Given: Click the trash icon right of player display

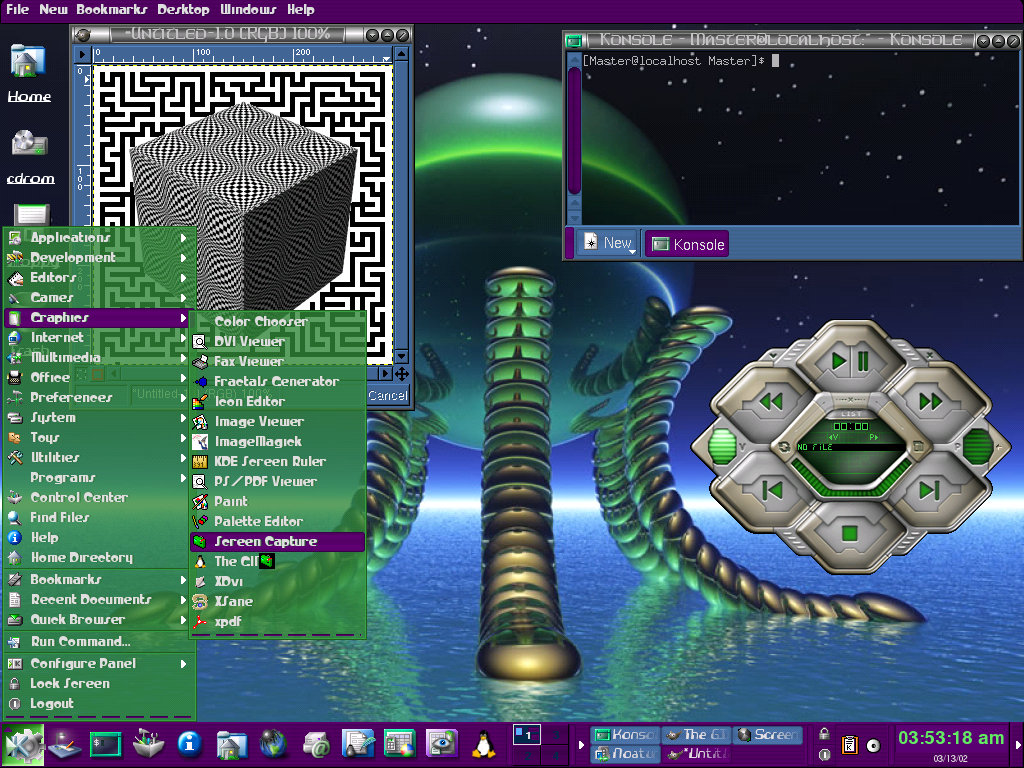Looking at the screenshot, I should click(x=918, y=447).
